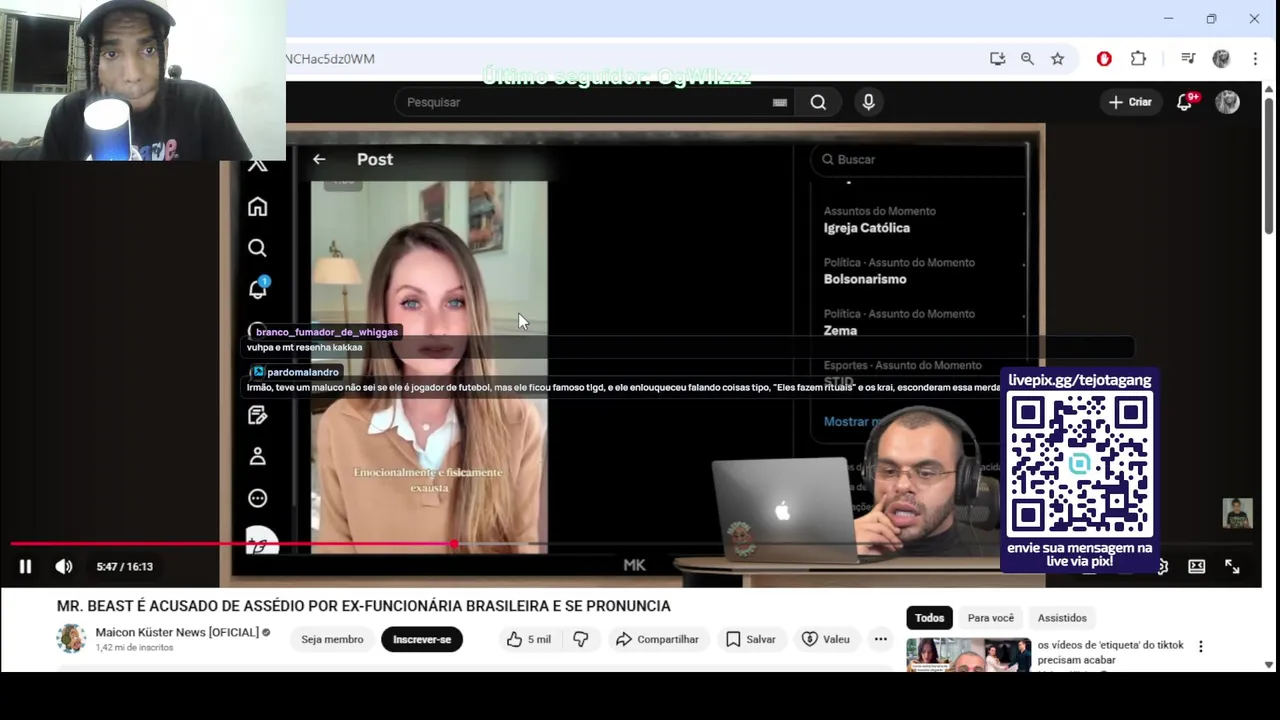Image resolution: width=1280 pixels, height=720 pixels.
Task: Open options menu for the 'etiqueta' video
Action: coord(1201,647)
